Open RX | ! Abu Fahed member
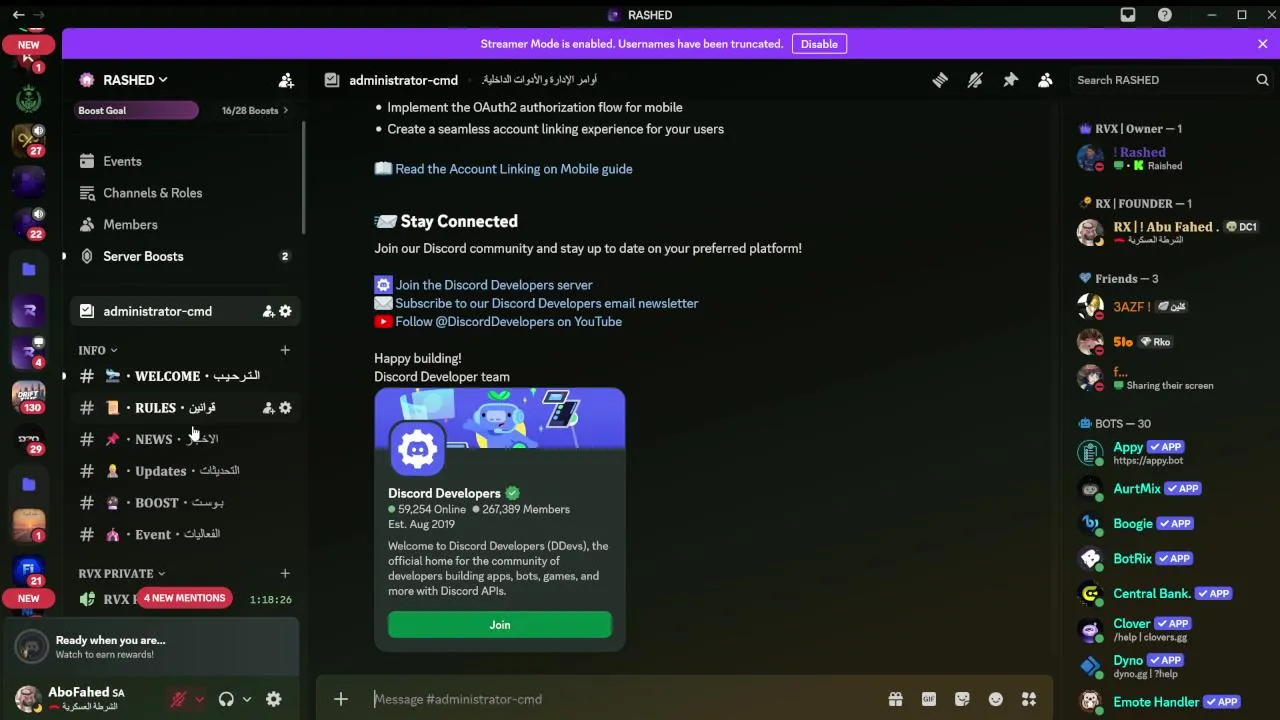The width and height of the screenshot is (1280, 720). click(x=1168, y=232)
